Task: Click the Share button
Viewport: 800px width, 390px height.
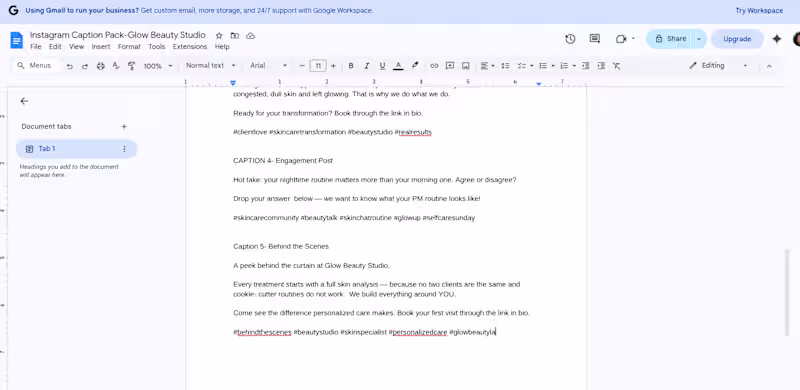Action: (x=670, y=39)
